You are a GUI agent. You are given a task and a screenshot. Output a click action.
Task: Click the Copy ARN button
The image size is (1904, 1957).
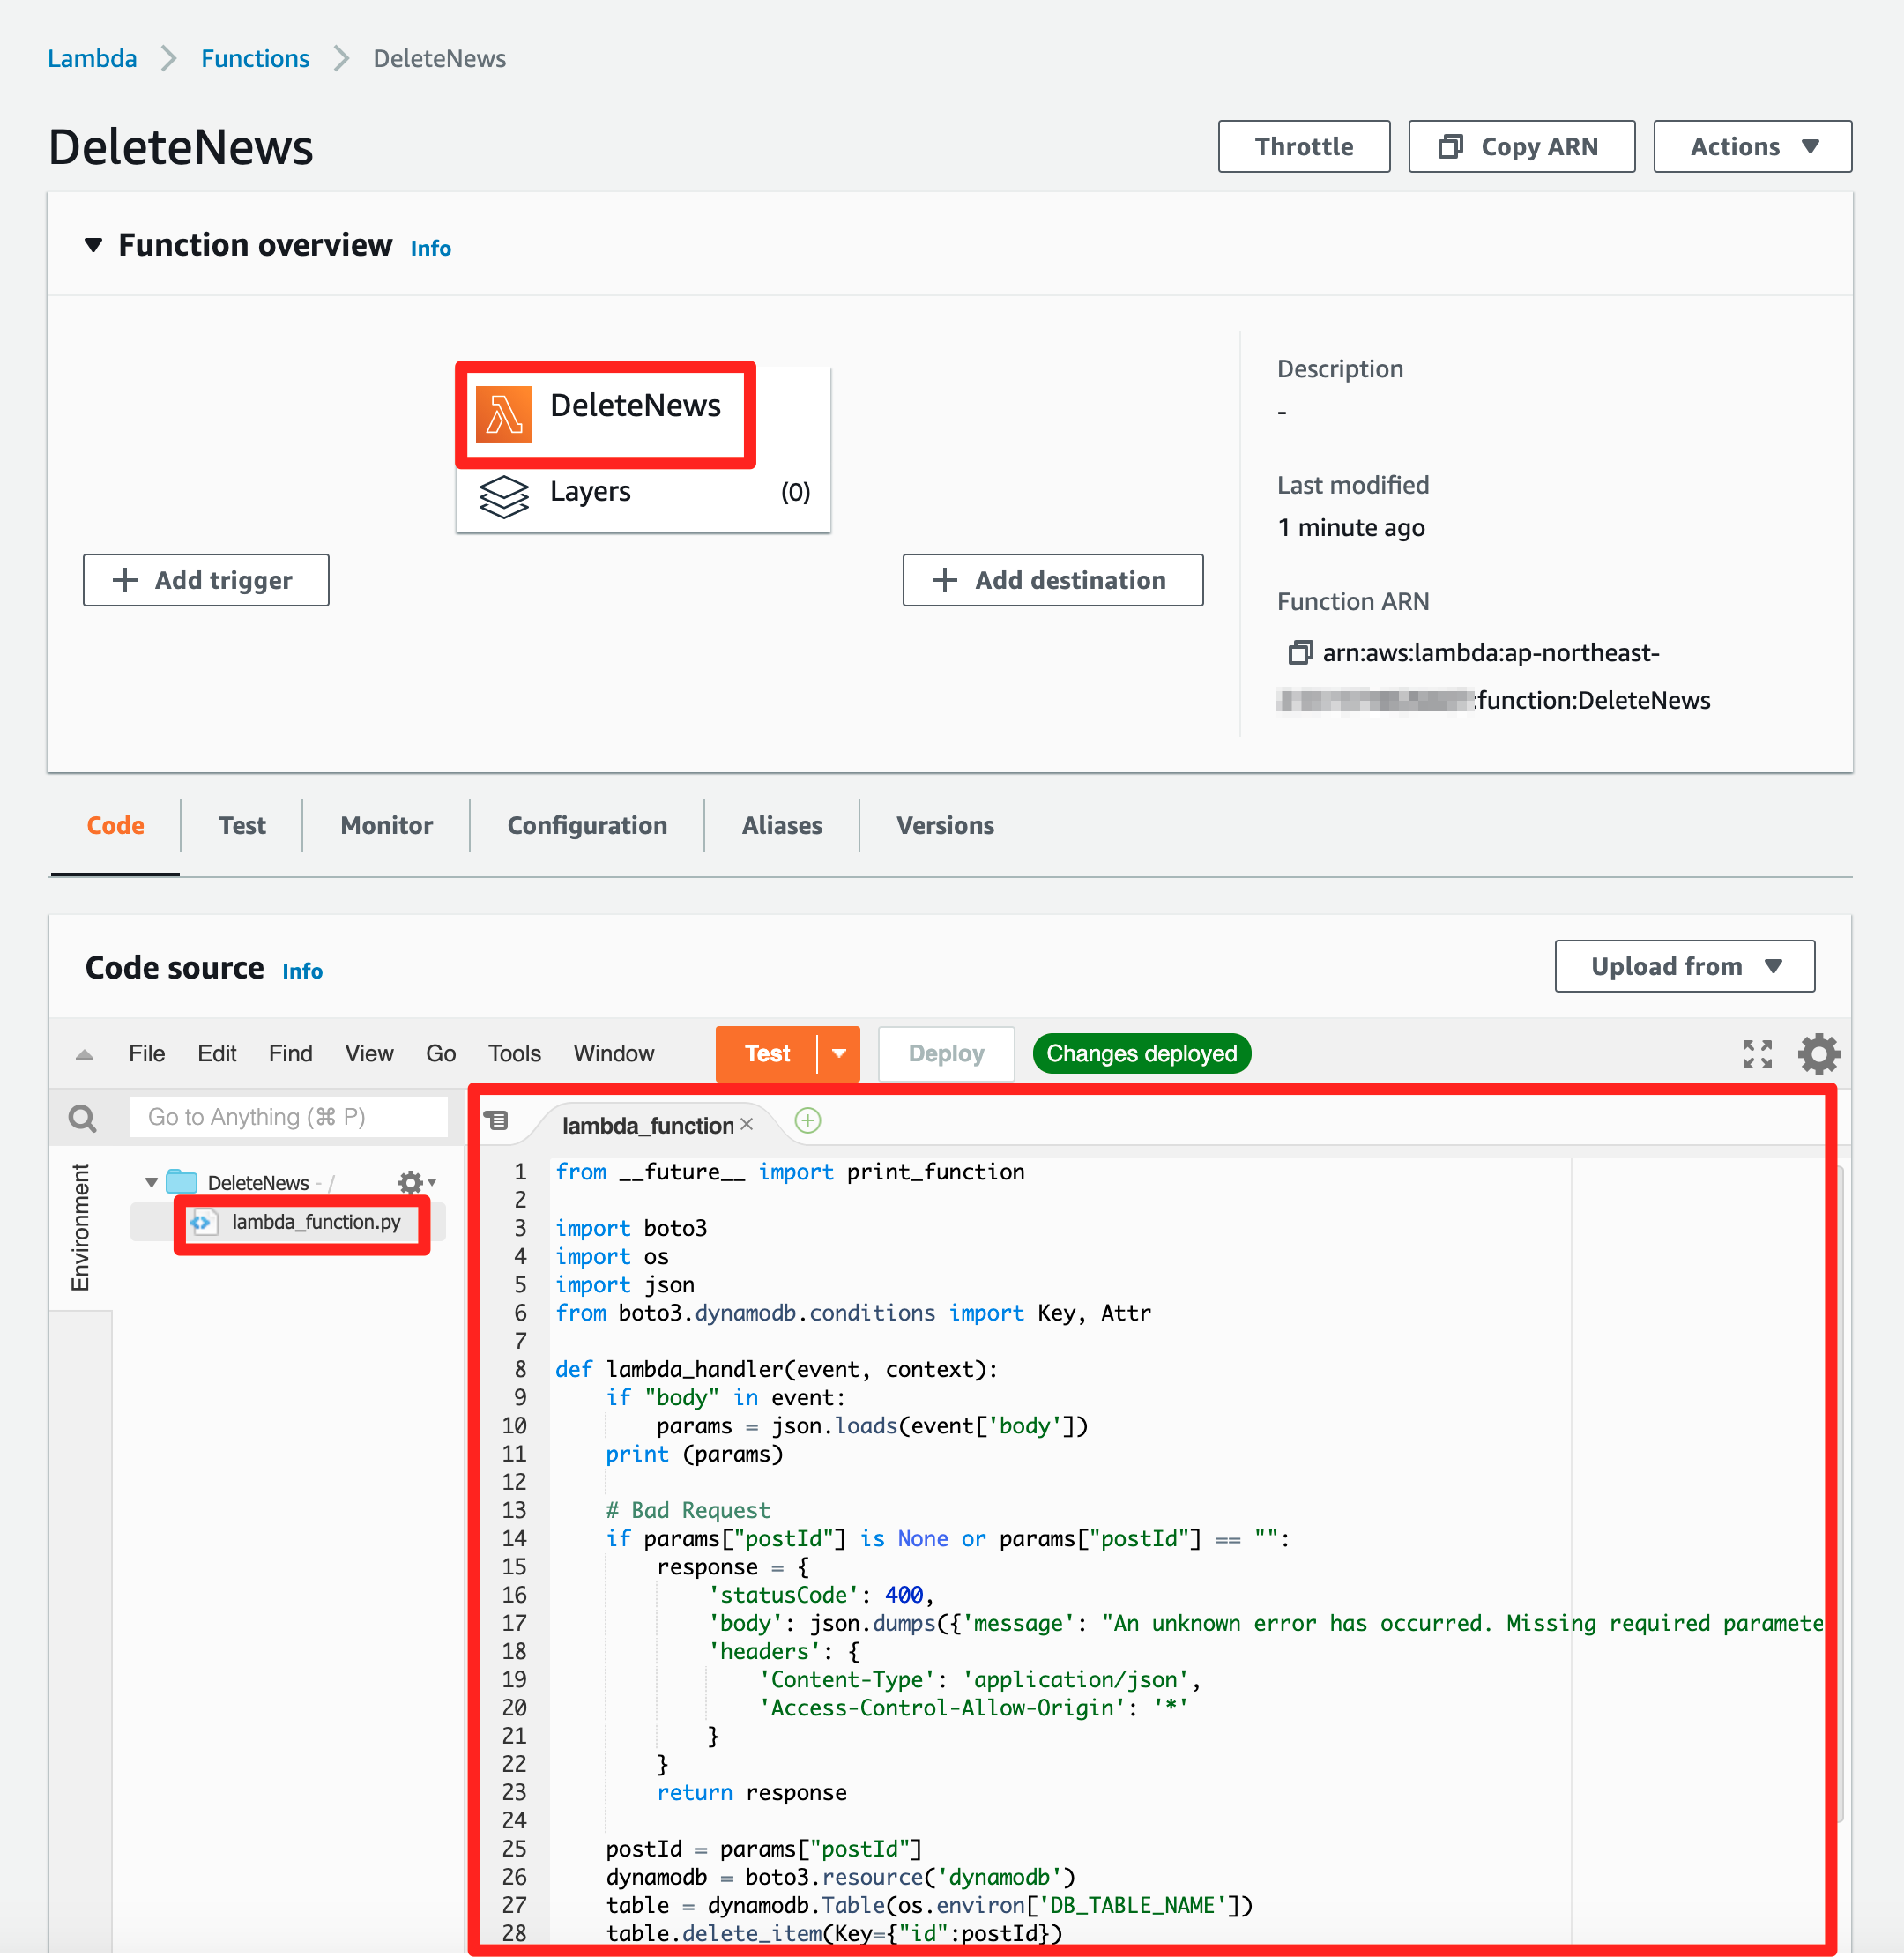click(1521, 146)
